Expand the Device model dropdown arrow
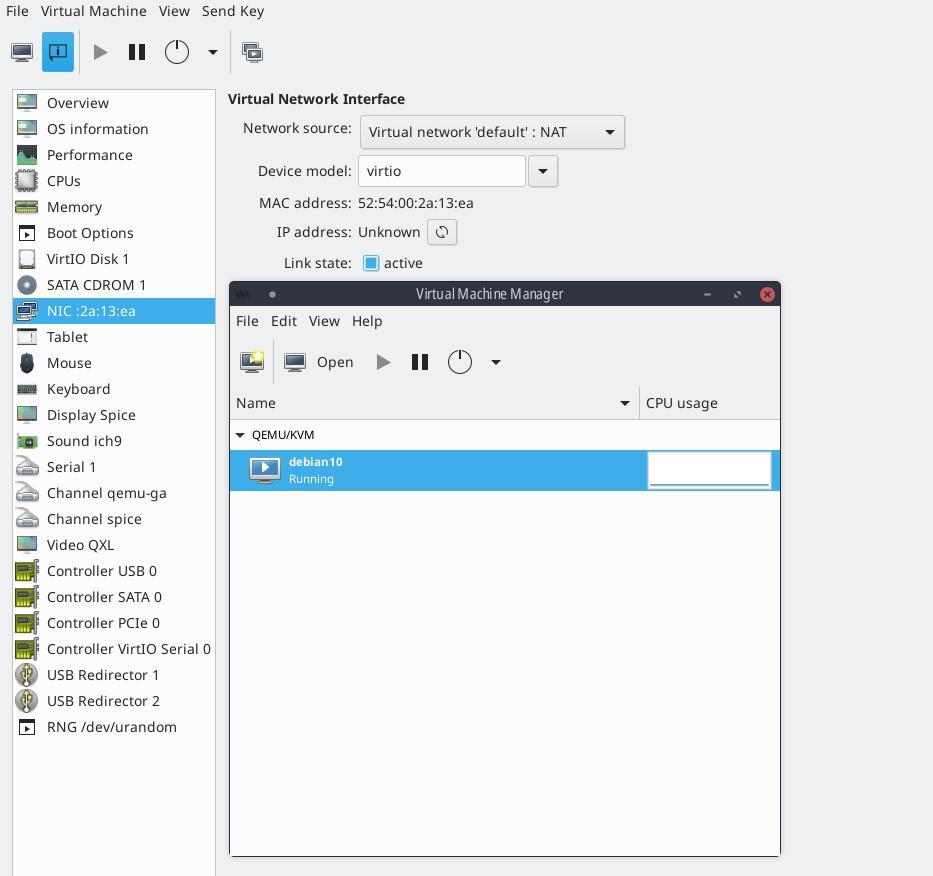This screenshot has width=933, height=876. [543, 171]
